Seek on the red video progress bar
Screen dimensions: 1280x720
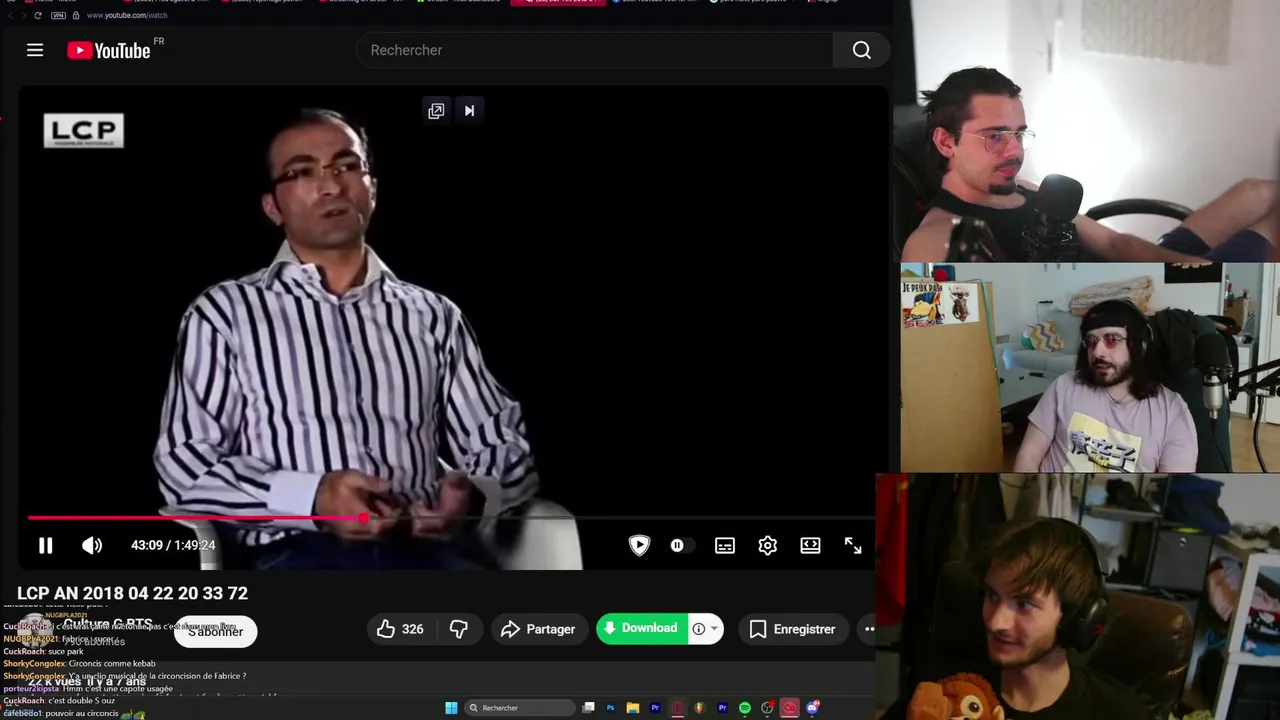click(451, 518)
